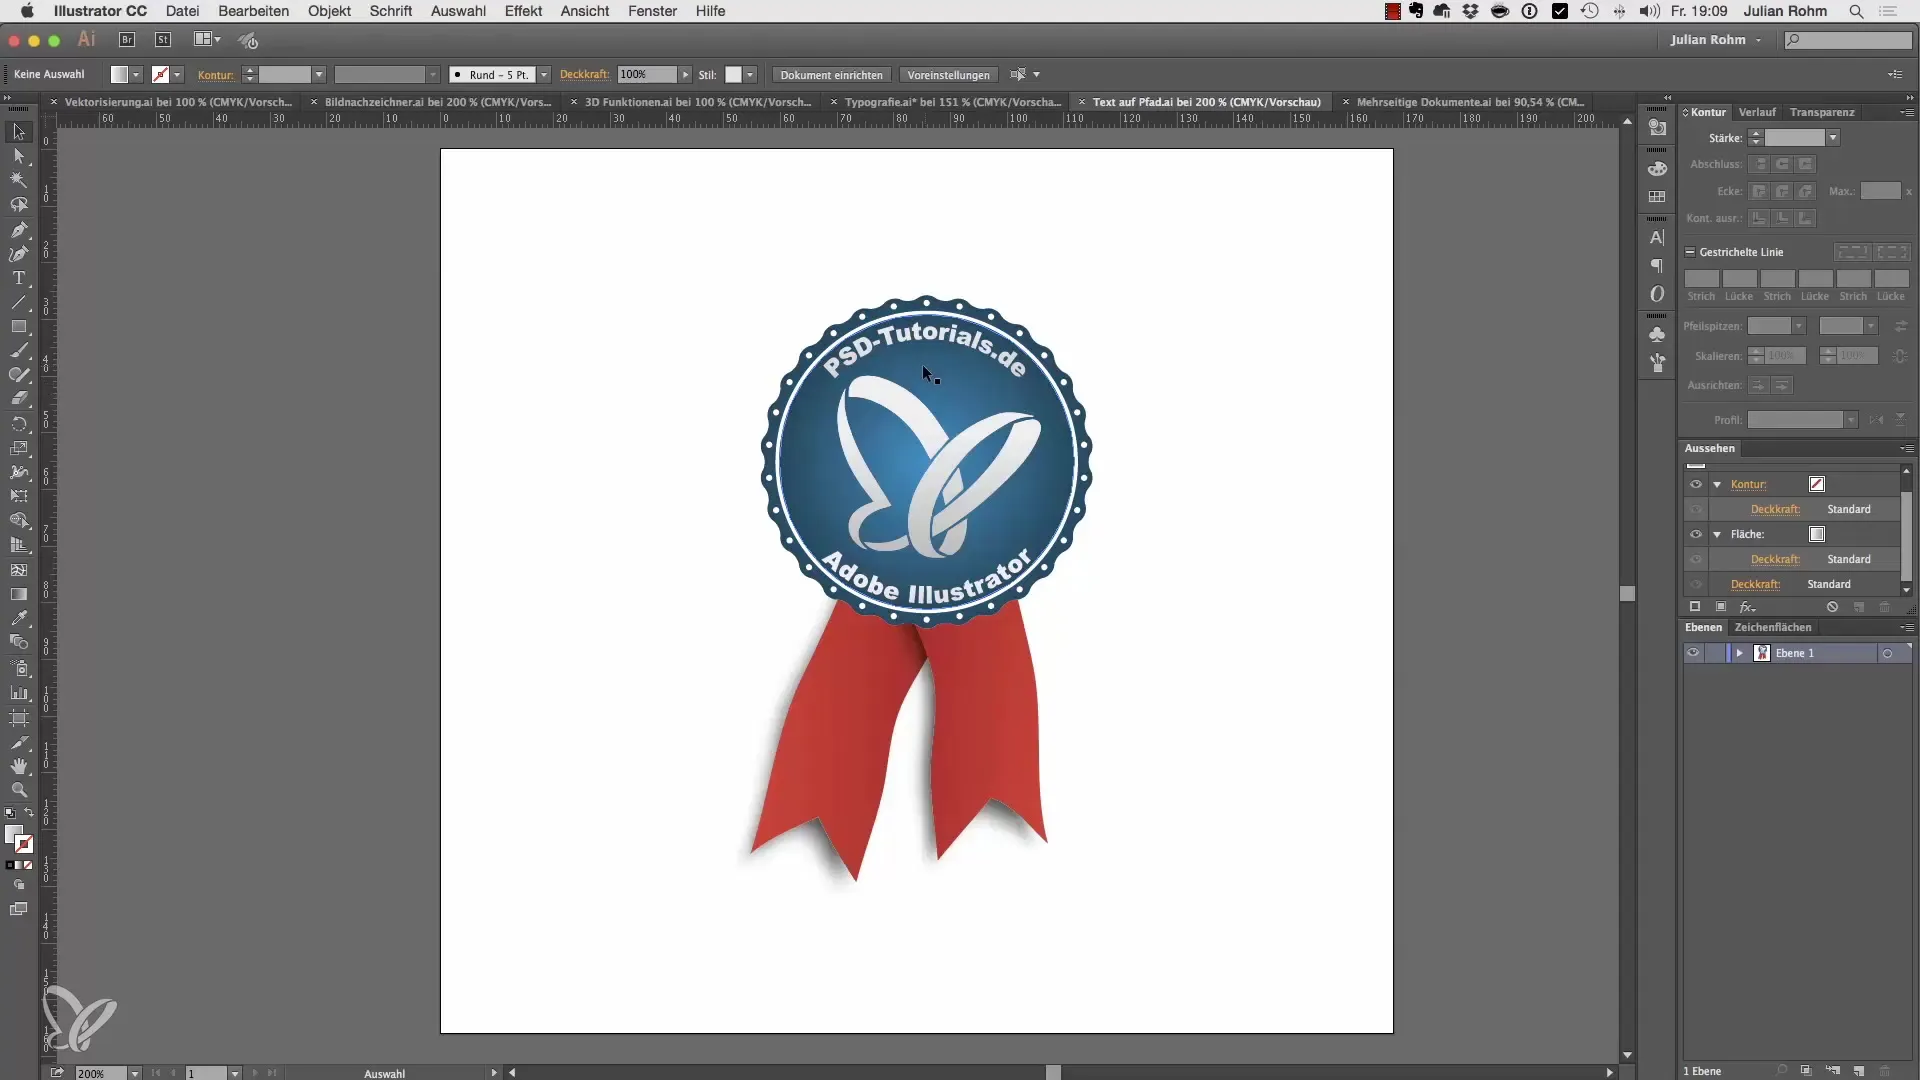The image size is (1920, 1080).
Task: Click the fx add effect button
Action: [x=1747, y=607]
